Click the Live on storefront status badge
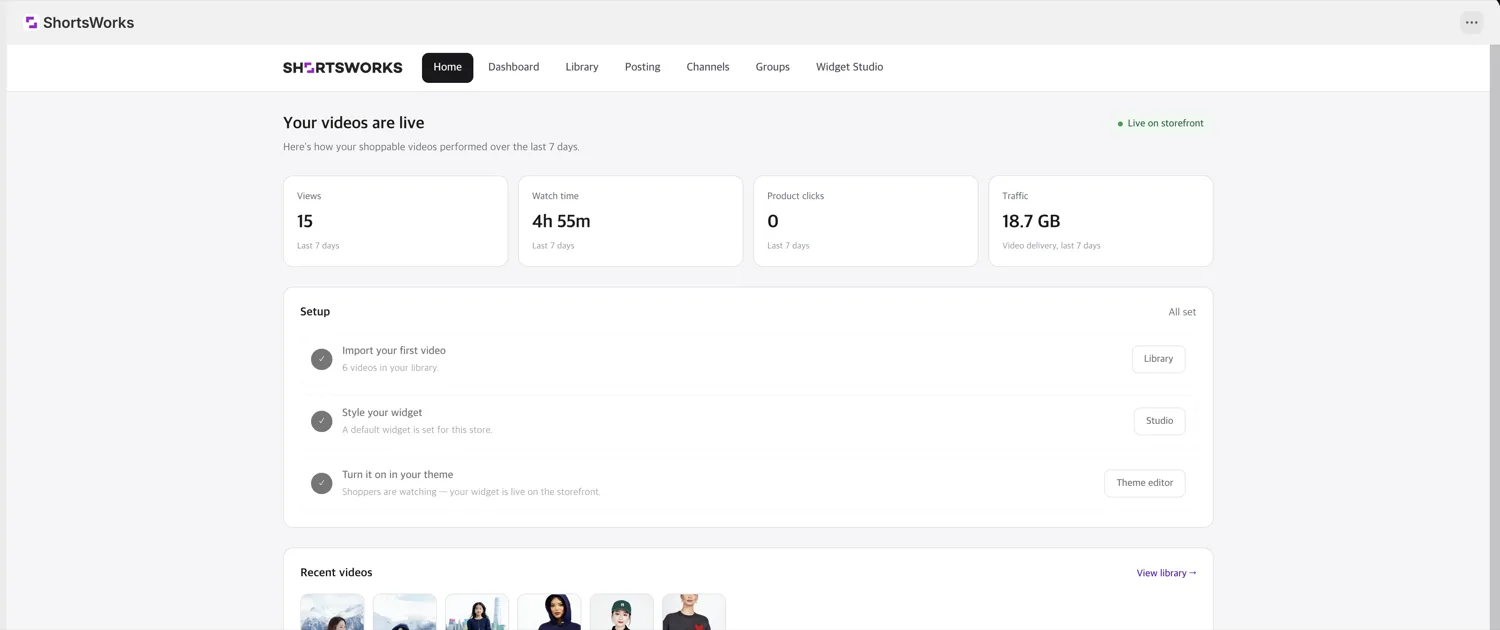 tap(1160, 123)
